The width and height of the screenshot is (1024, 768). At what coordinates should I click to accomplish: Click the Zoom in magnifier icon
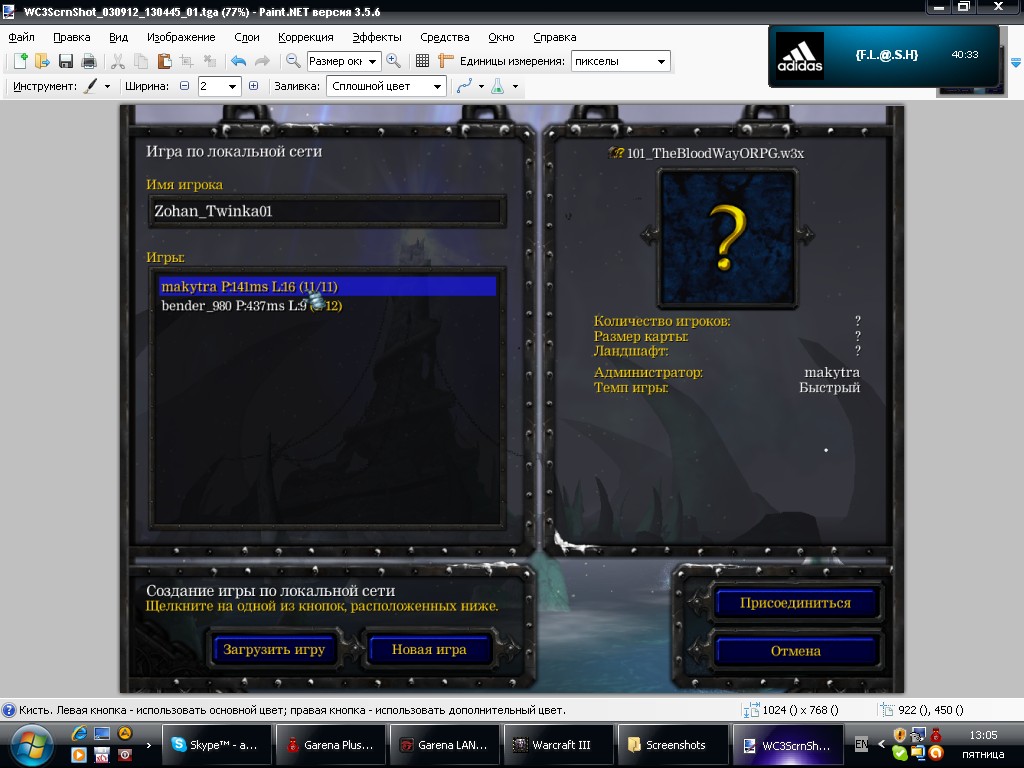[x=393, y=61]
